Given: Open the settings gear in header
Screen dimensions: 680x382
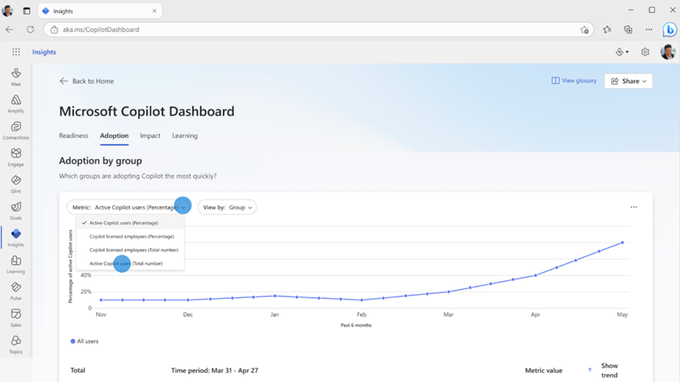Looking at the screenshot, I should click(645, 52).
